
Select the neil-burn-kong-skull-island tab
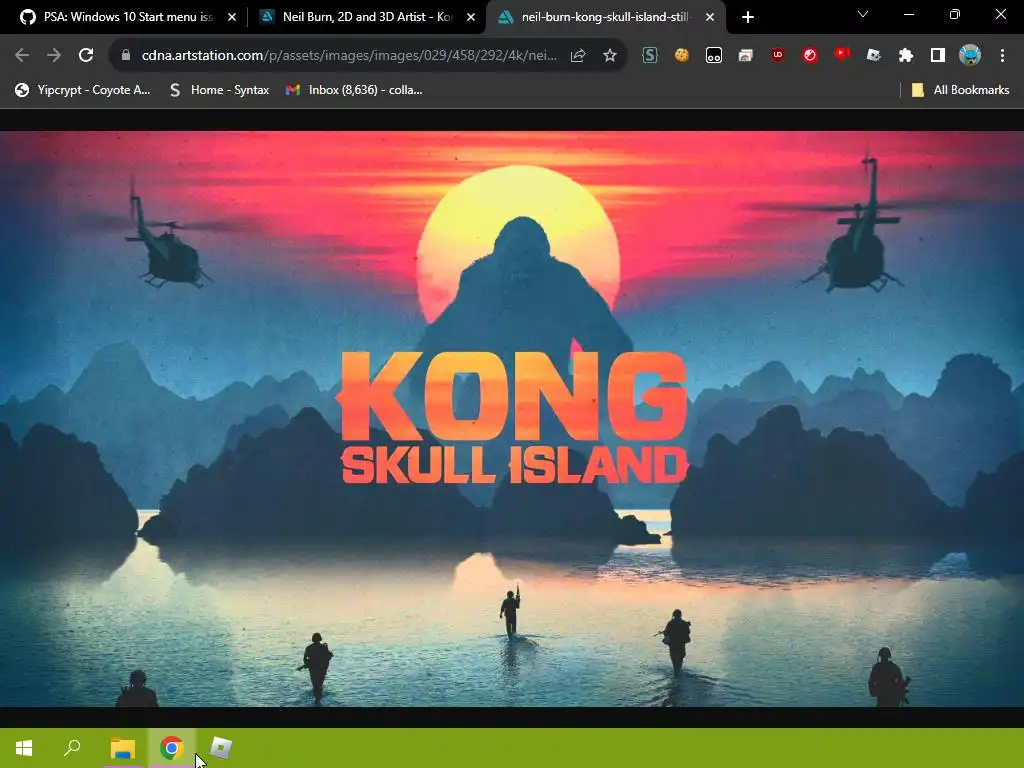605,17
